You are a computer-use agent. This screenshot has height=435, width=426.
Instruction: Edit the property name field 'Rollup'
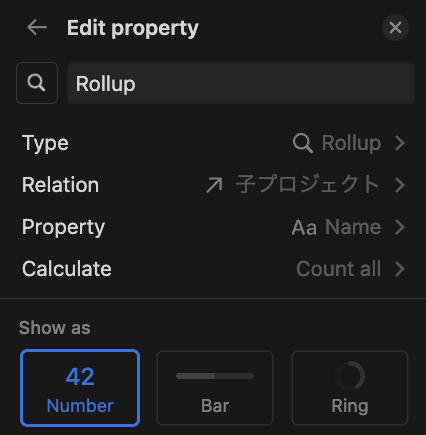click(241, 83)
